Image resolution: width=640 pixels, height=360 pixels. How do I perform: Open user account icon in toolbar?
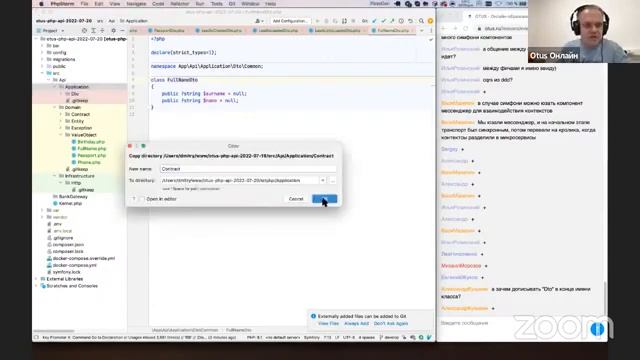click(258, 21)
